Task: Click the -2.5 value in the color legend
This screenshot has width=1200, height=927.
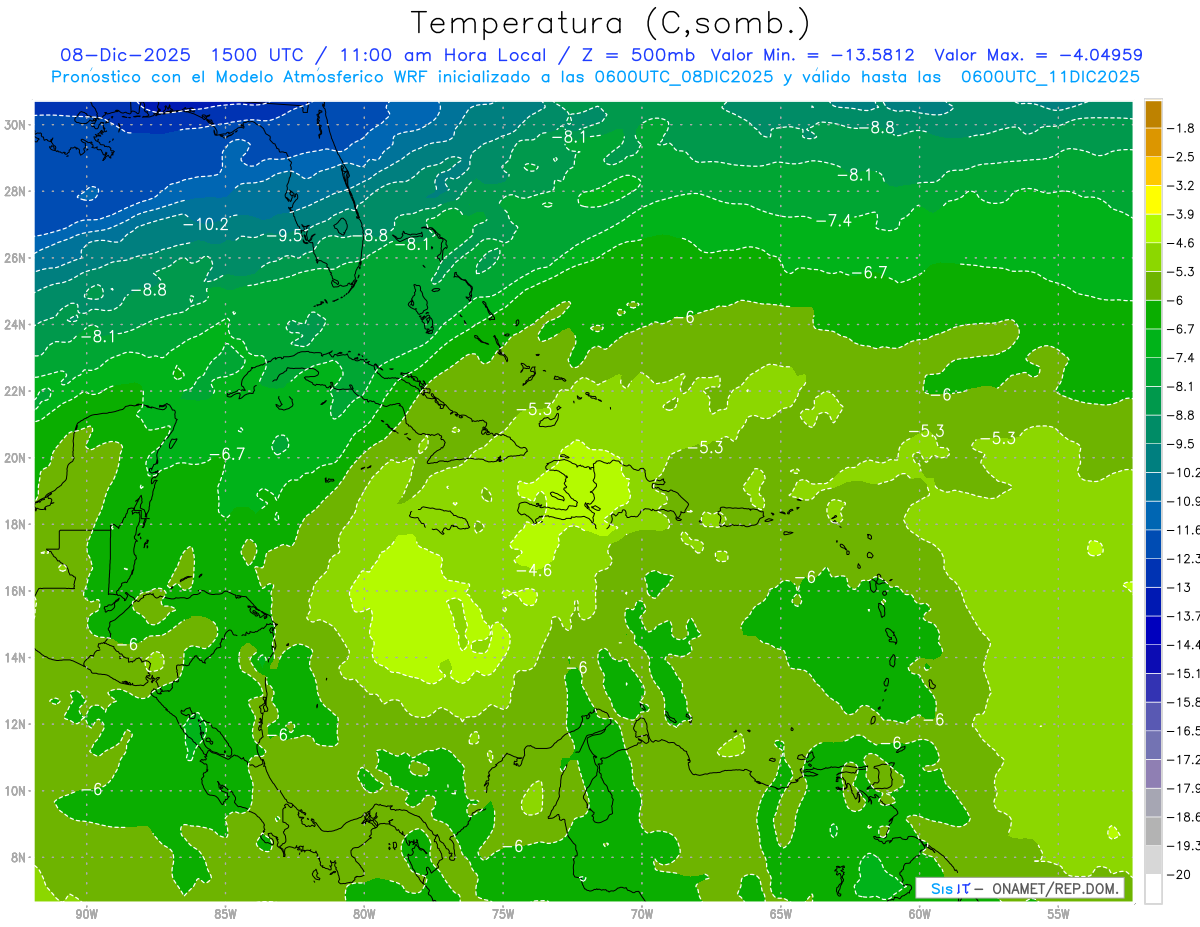Action: 1180,157
